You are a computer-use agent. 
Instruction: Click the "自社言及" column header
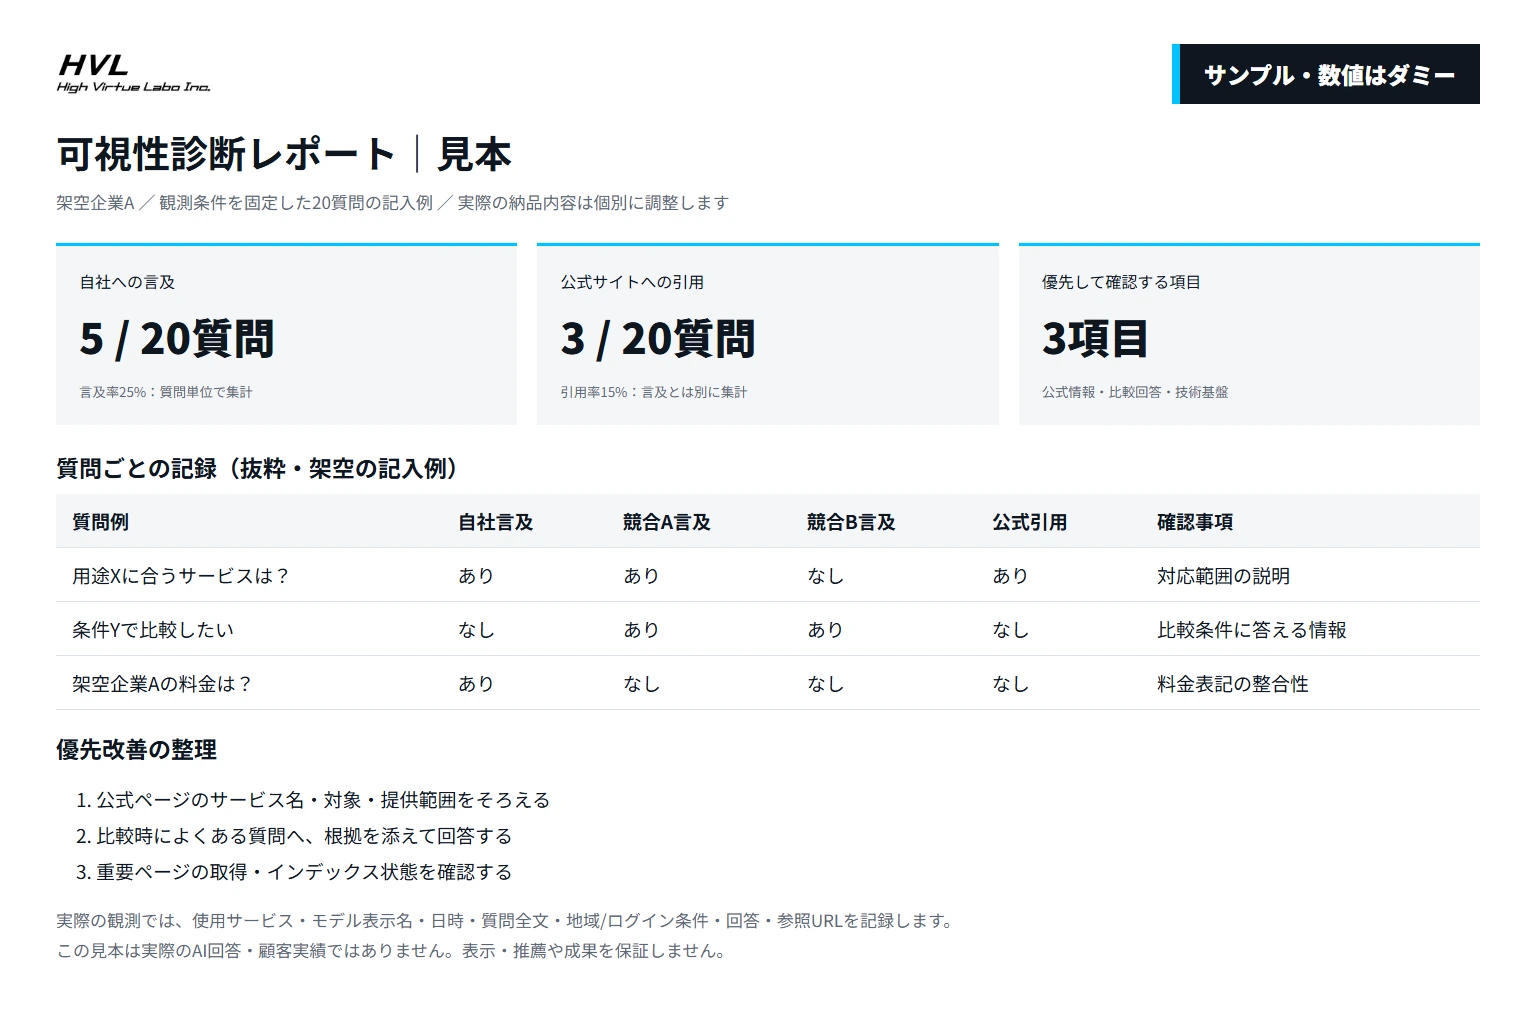(x=496, y=522)
